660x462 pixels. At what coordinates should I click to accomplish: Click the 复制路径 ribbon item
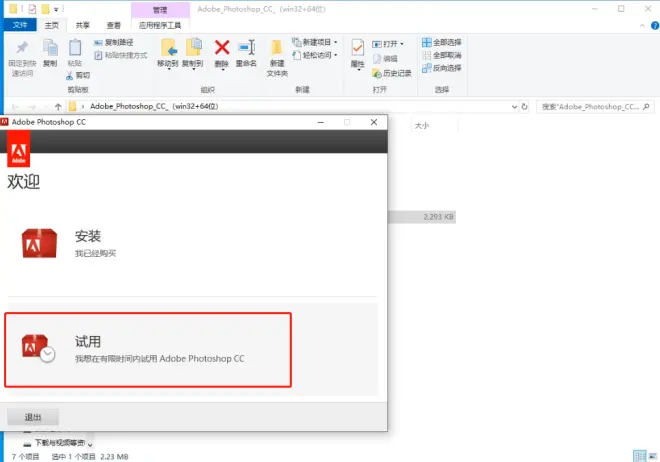114,42
